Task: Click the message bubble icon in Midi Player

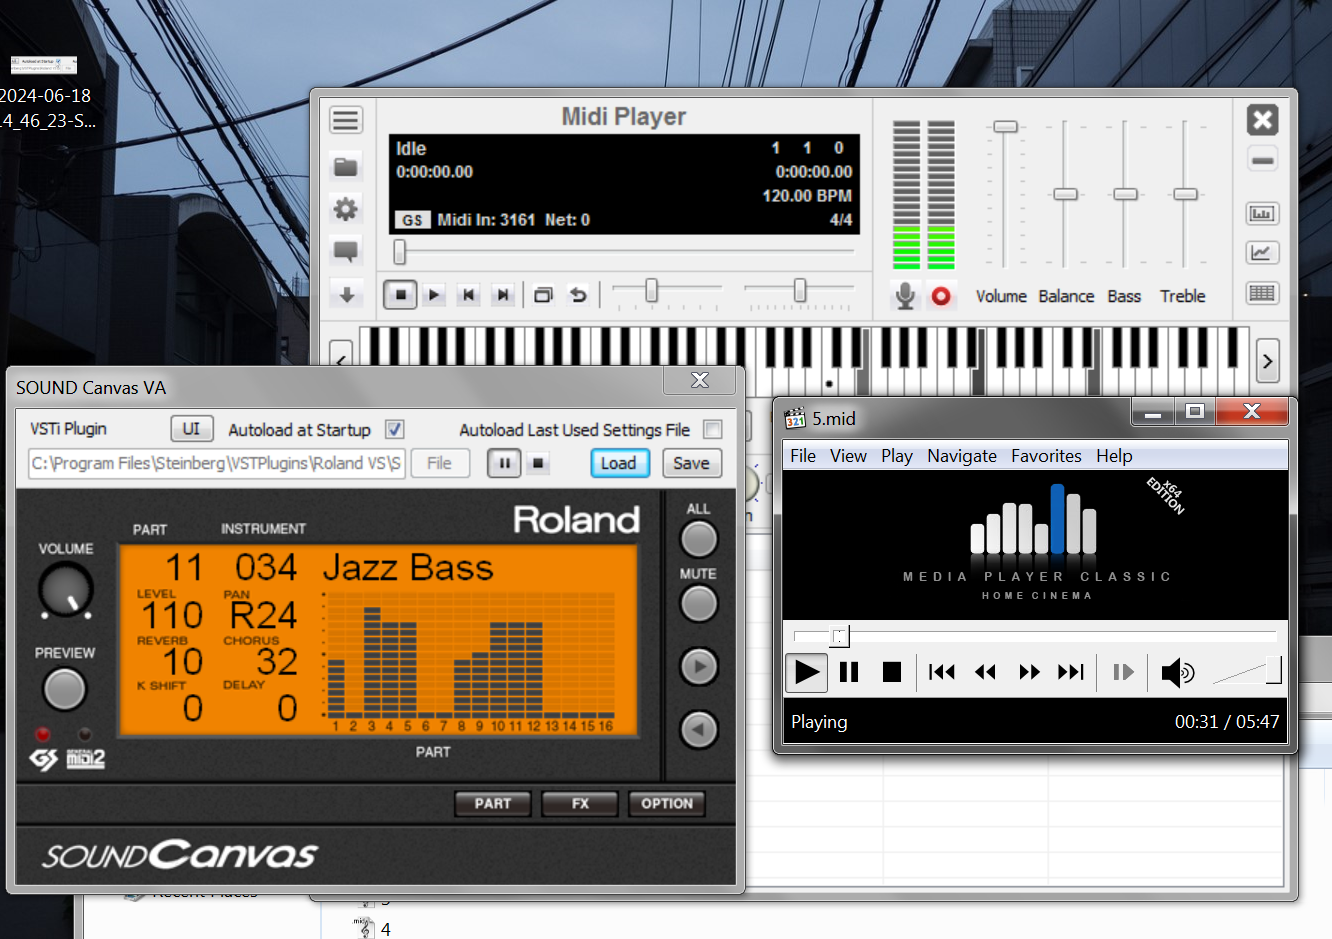Action: pyautogui.click(x=346, y=250)
